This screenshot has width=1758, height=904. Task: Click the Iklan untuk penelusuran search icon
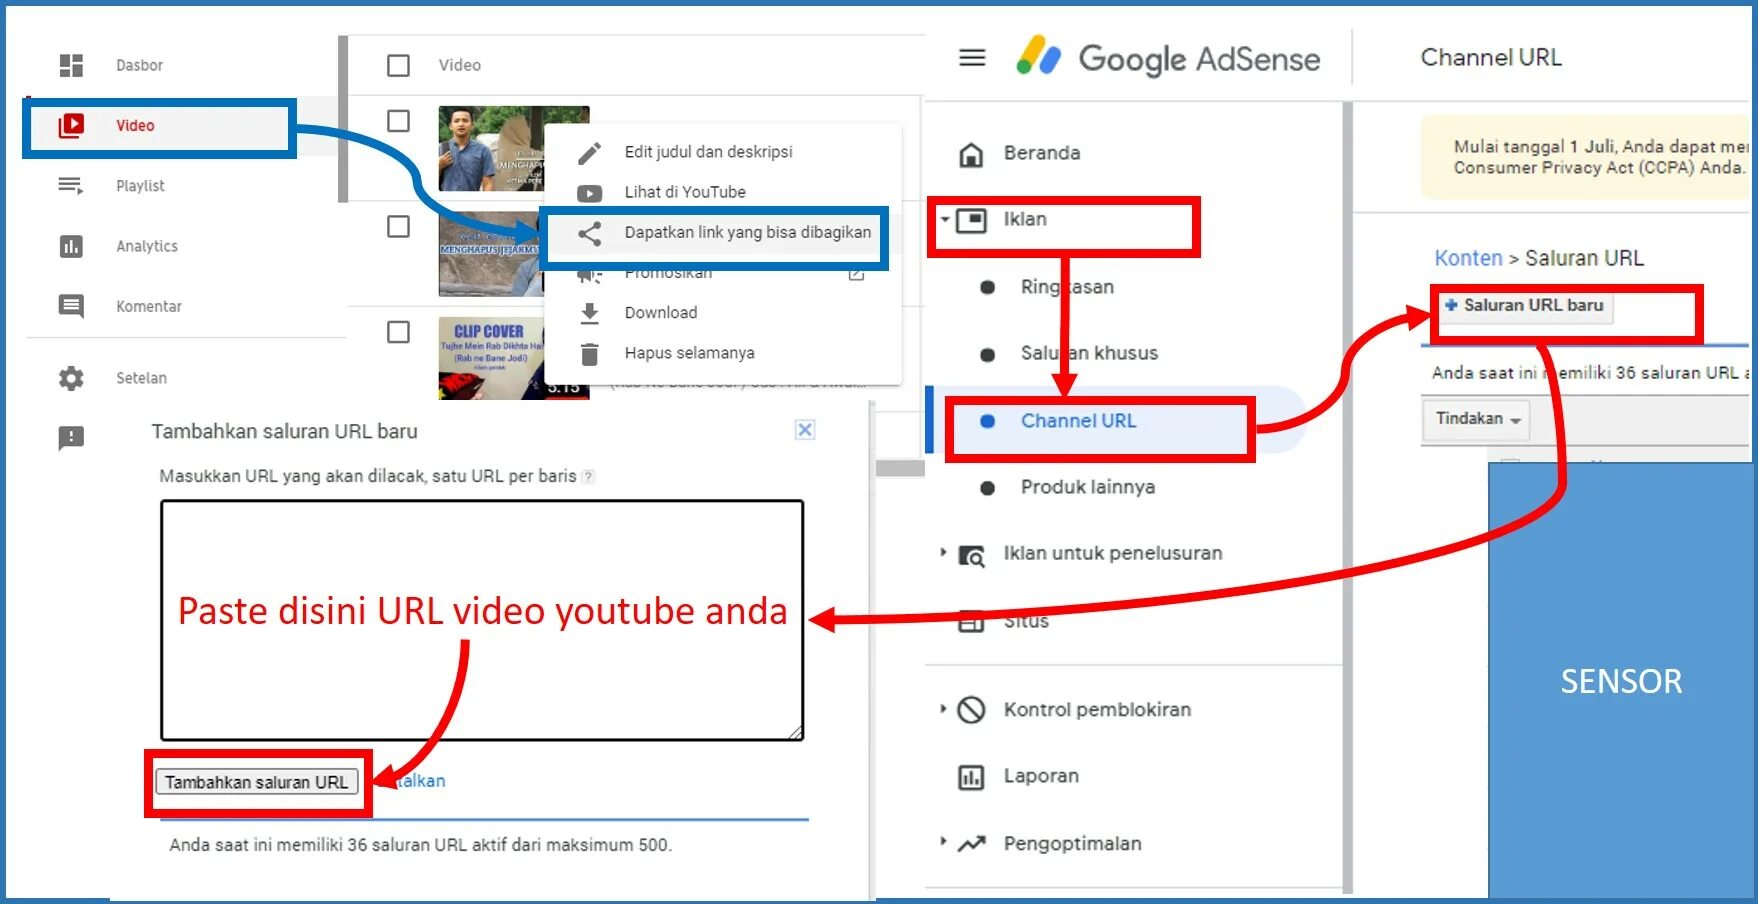(971, 555)
